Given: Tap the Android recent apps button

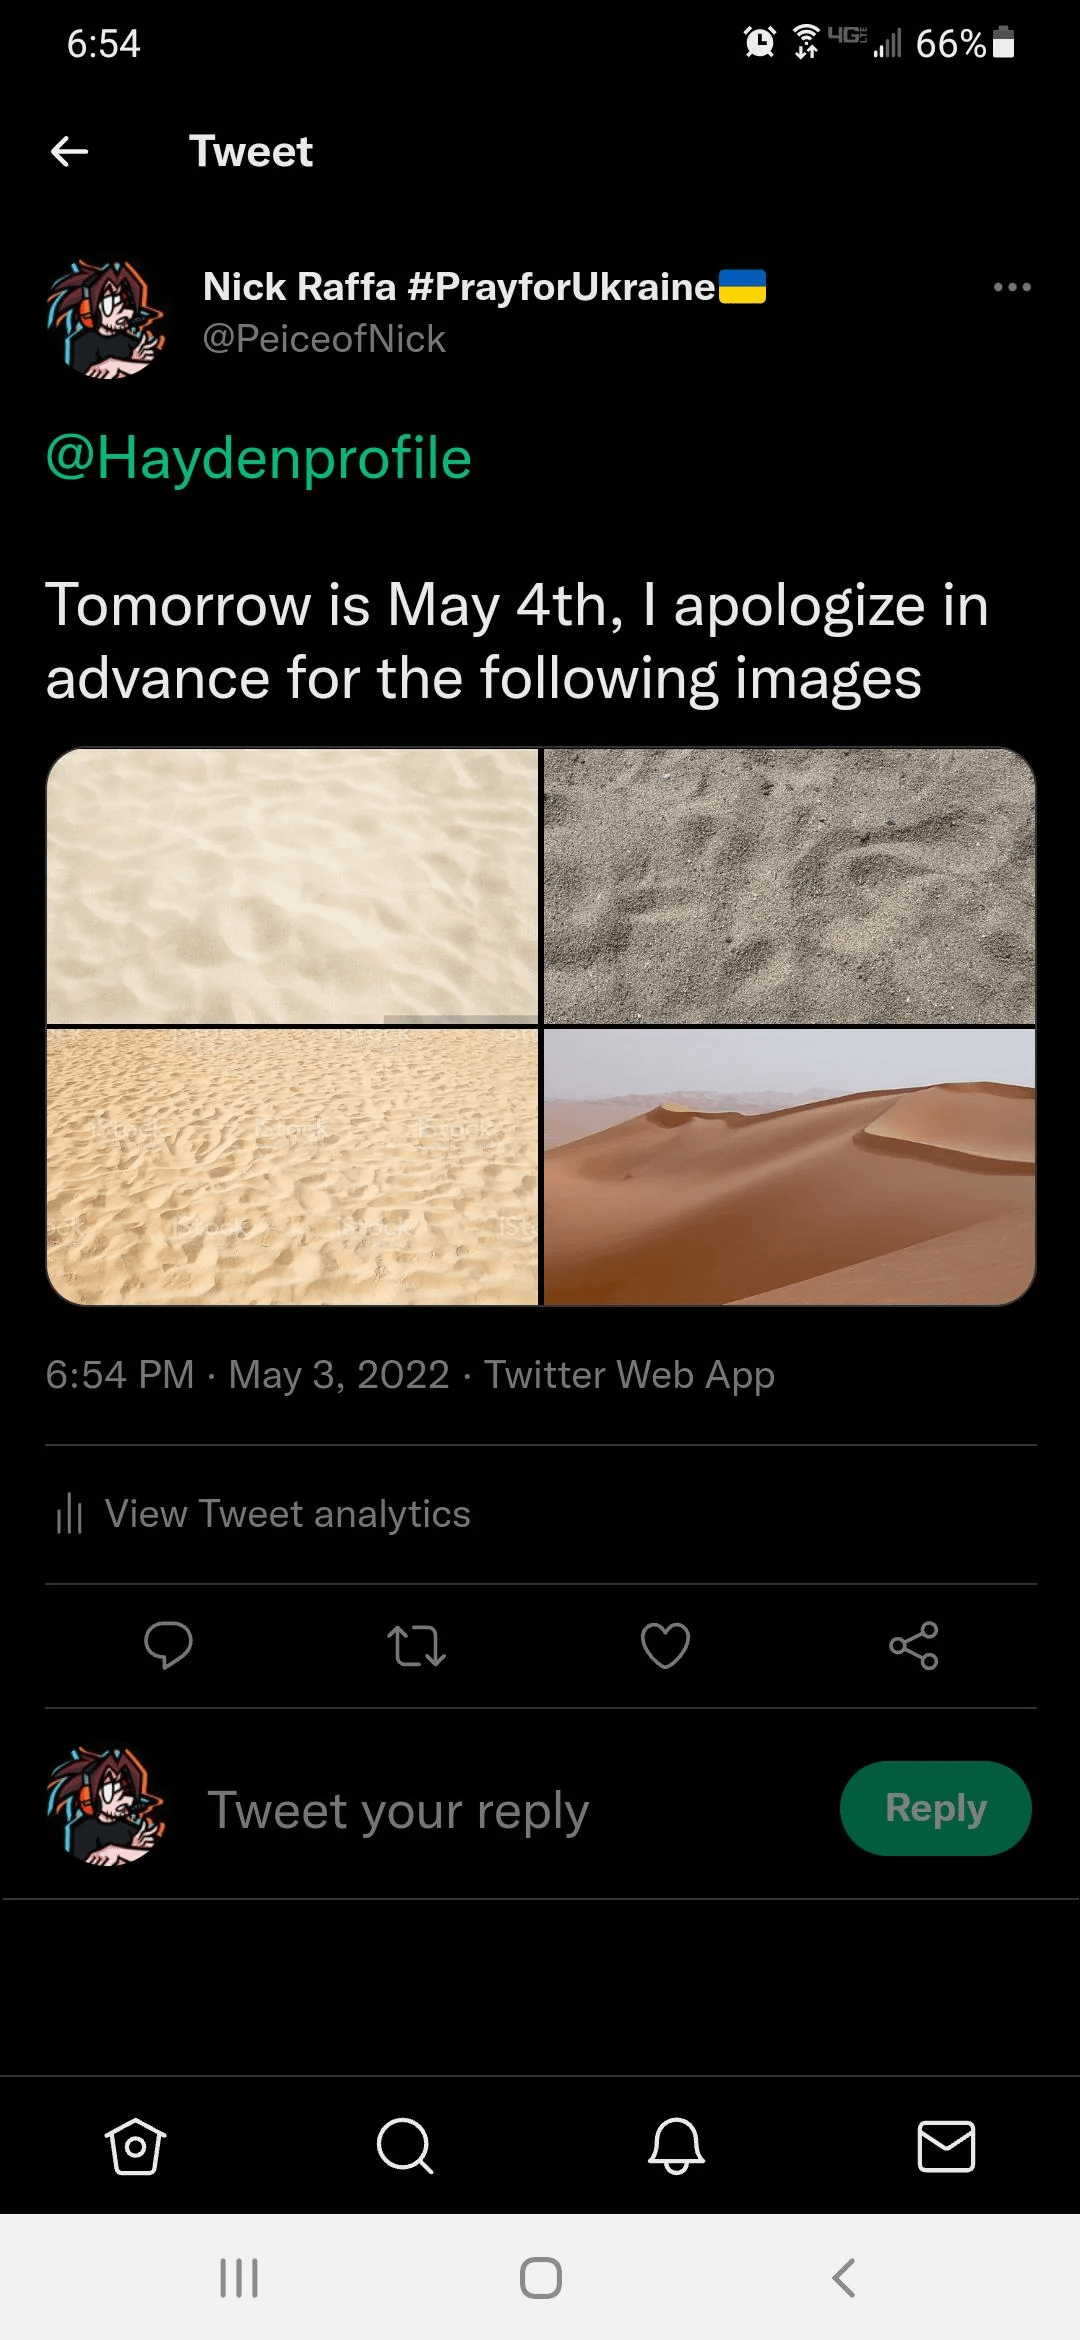Looking at the screenshot, I should (x=239, y=2278).
